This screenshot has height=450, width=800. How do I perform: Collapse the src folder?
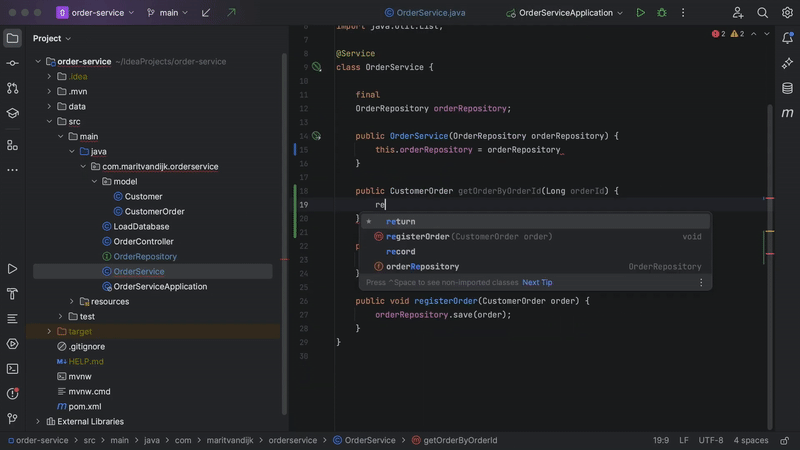click(x=49, y=121)
